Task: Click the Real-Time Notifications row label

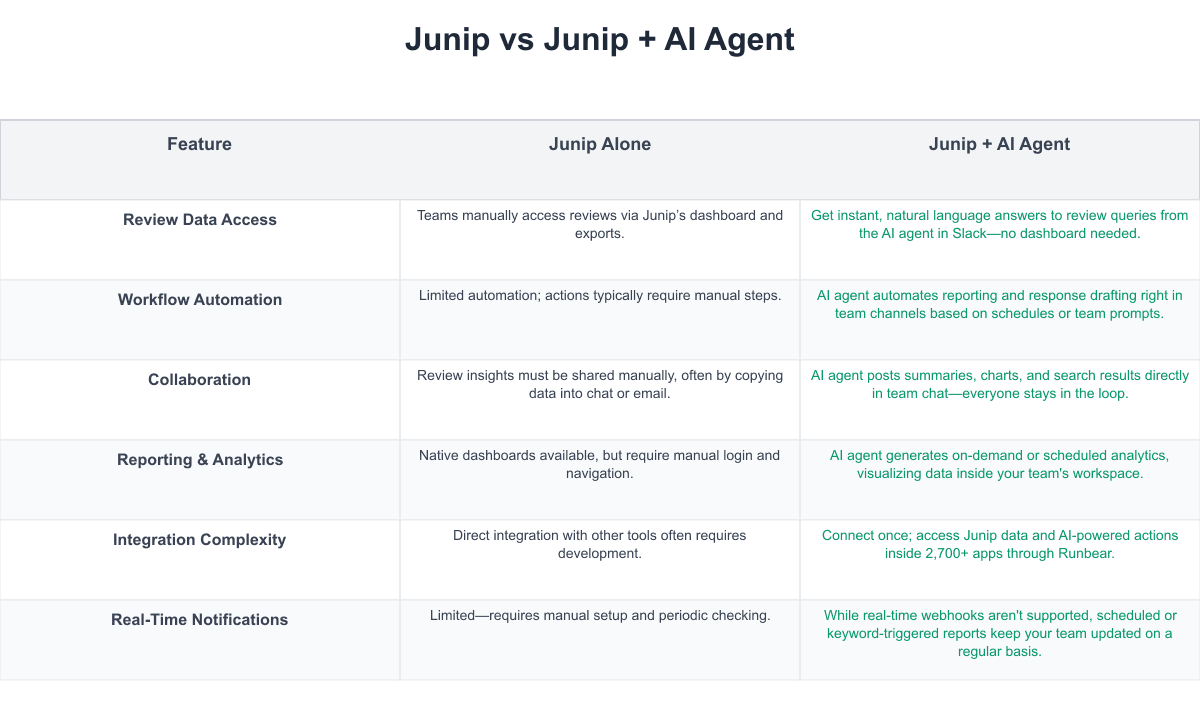Action: [x=199, y=620]
